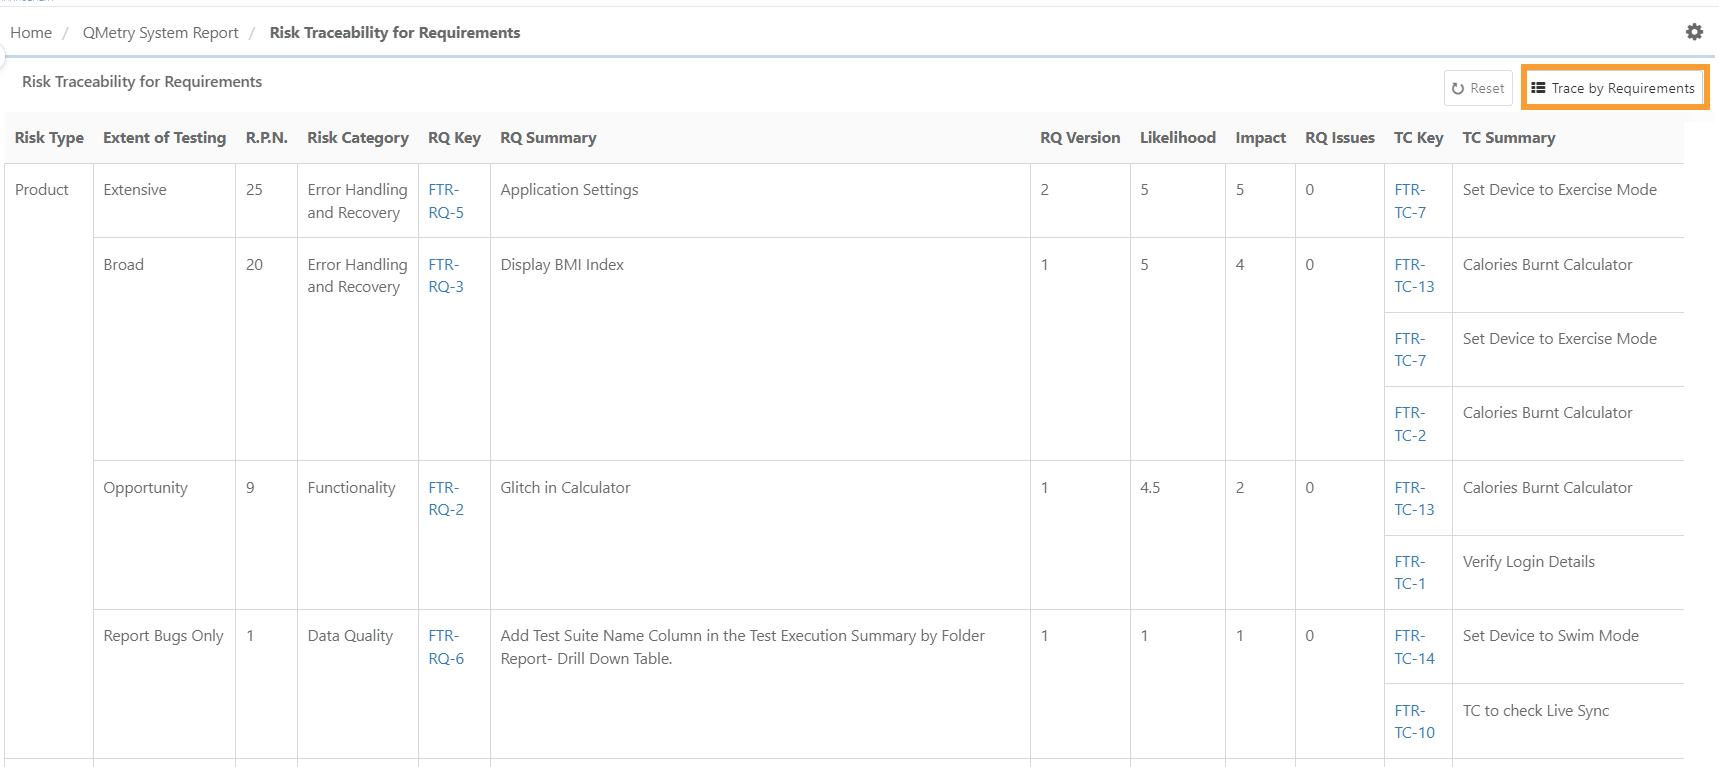The width and height of the screenshot is (1719, 767).
Task: Open requirement FTR-RQ-5 link
Action: coord(445,201)
